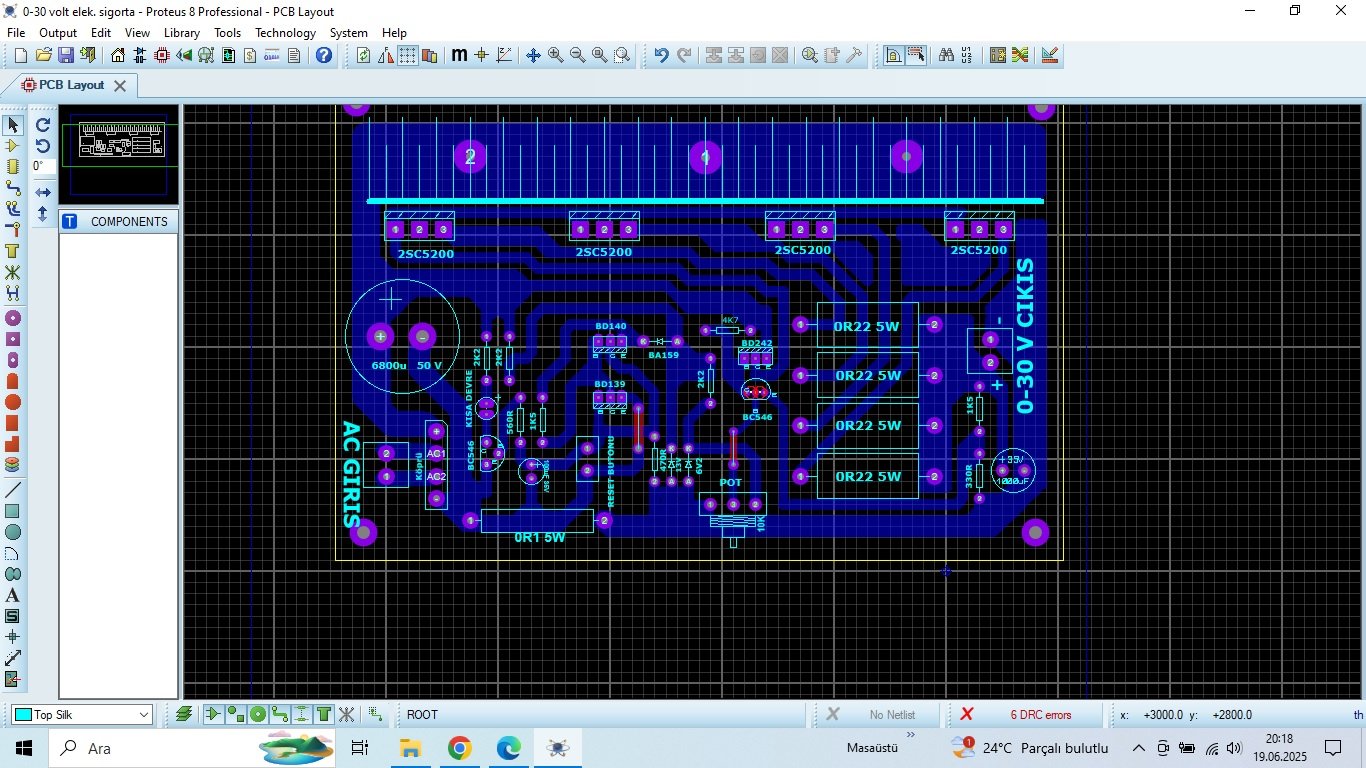Open the binoculars search icon
The width and height of the screenshot is (1366, 768).
coord(946,55)
